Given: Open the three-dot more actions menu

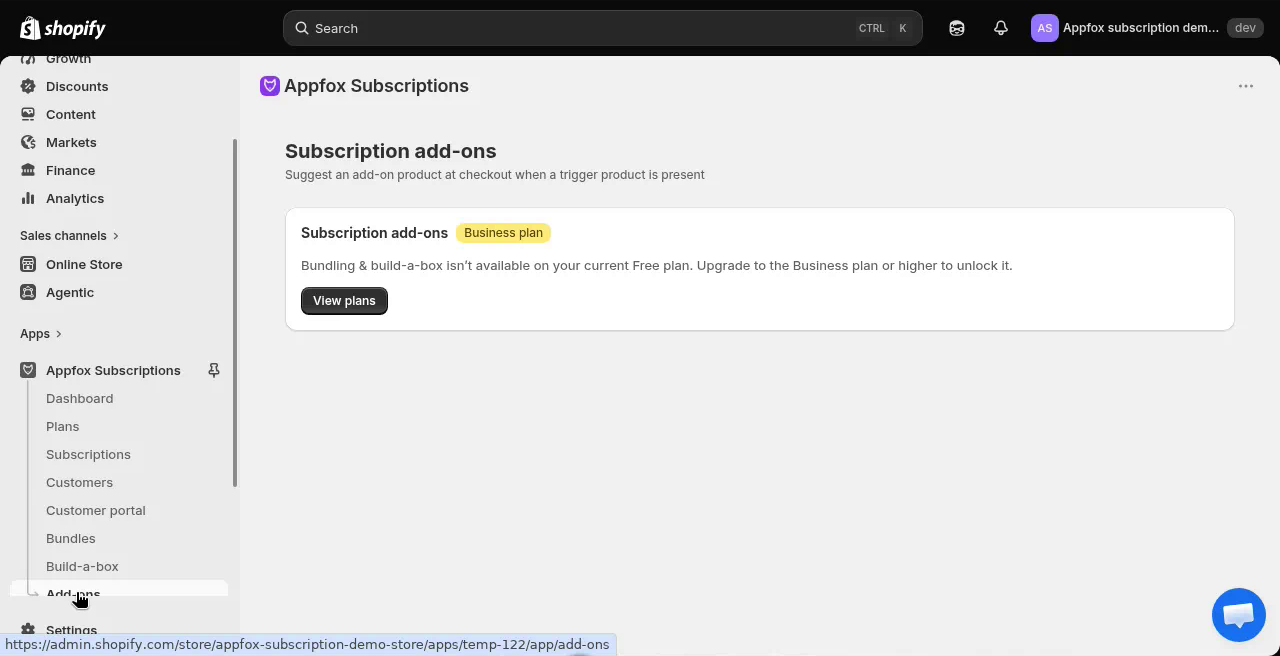Looking at the screenshot, I should (1246, 86).
